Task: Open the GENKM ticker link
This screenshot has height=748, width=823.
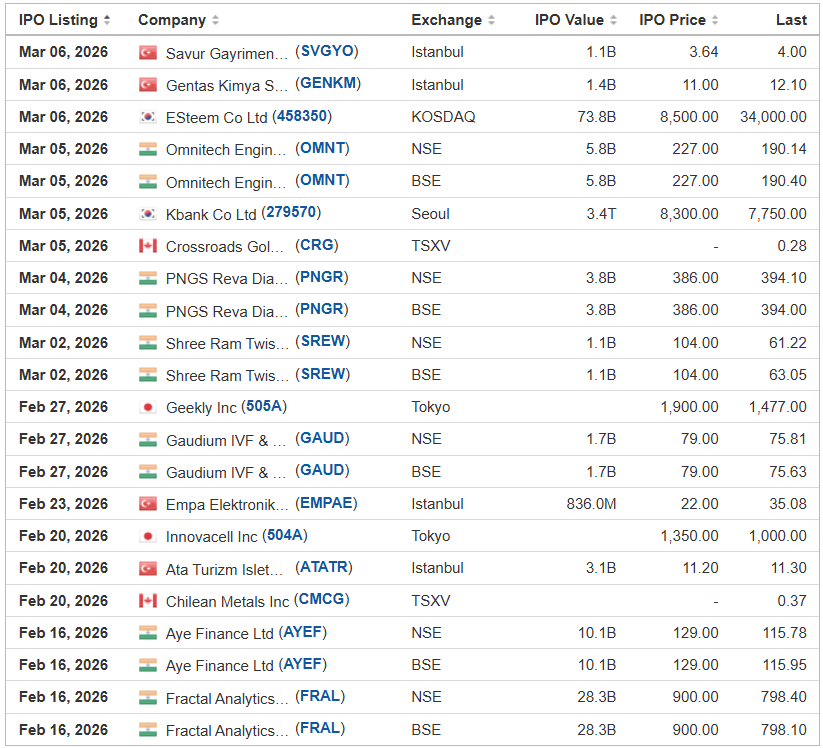Action: [328, 83]
